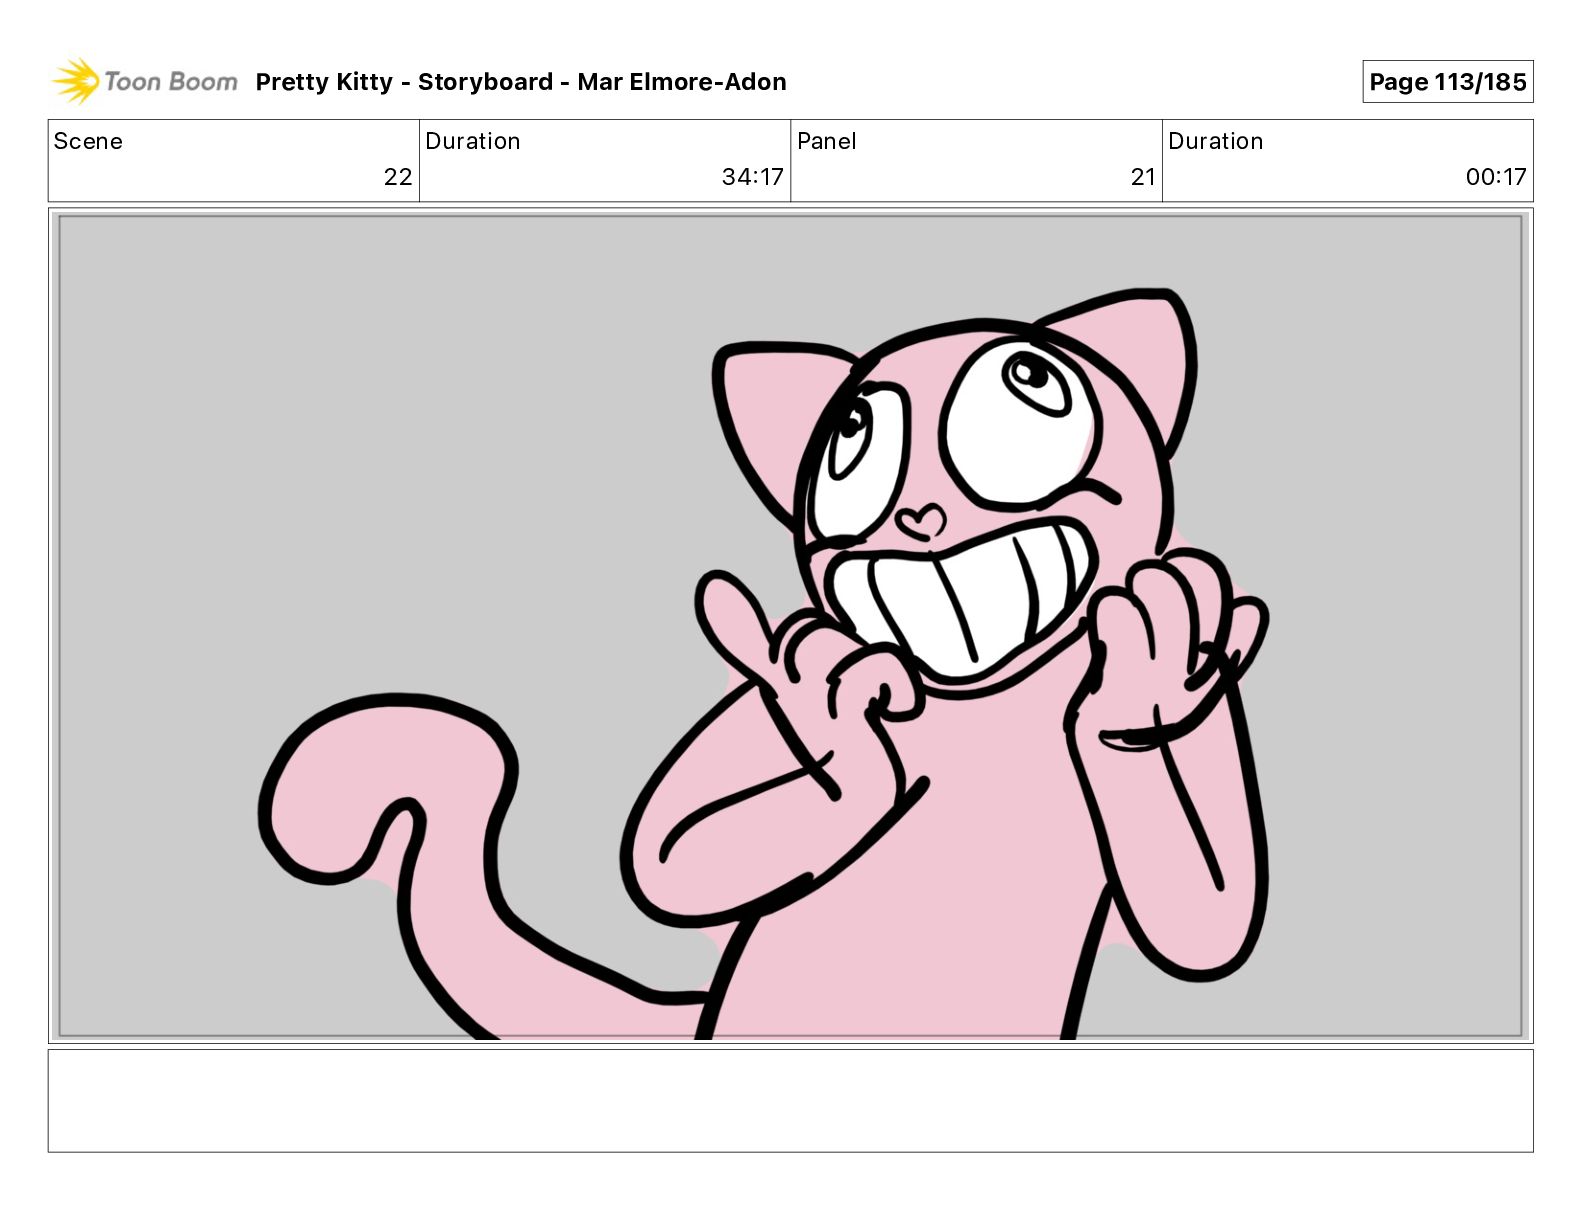1584x1224 pixels.
Task: Click the Page 113/185 indicator
Action: tap(1447, 82)
